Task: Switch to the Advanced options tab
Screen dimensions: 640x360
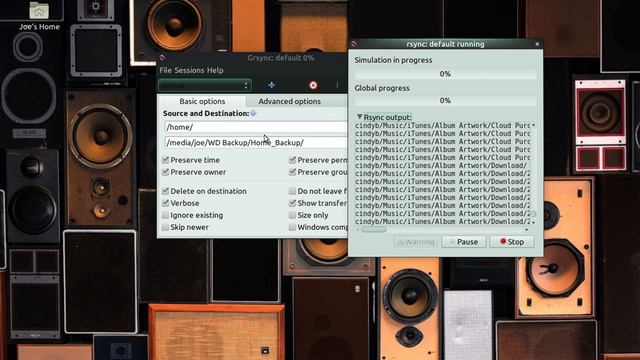Action: pos(289,101)
